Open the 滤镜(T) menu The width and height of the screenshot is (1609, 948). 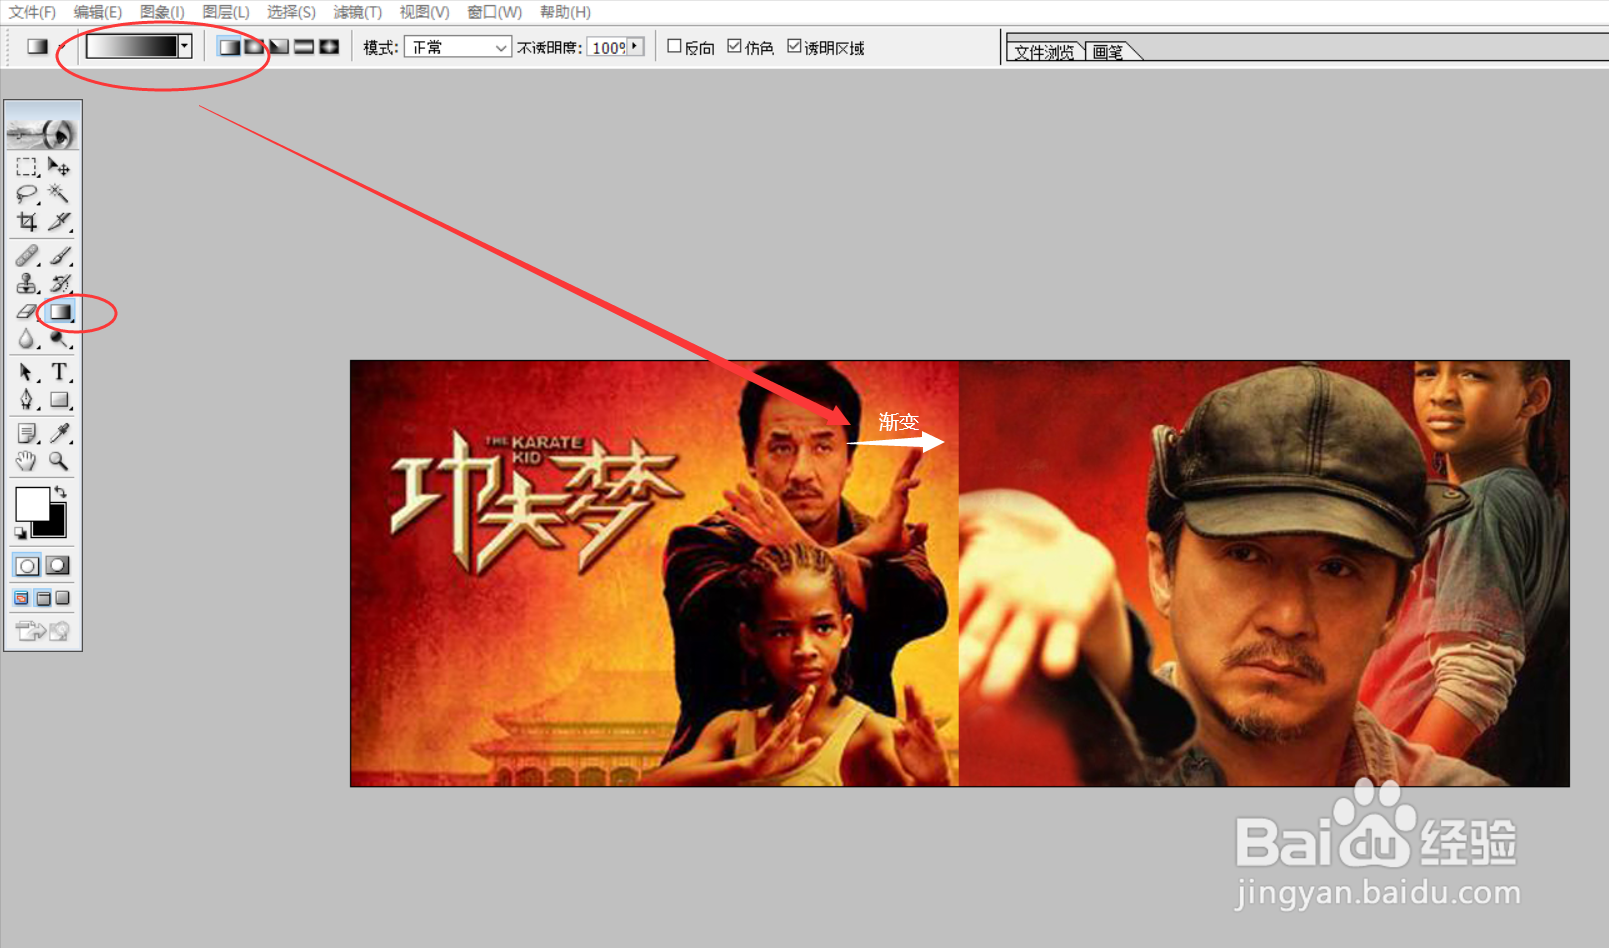[358, 12]
